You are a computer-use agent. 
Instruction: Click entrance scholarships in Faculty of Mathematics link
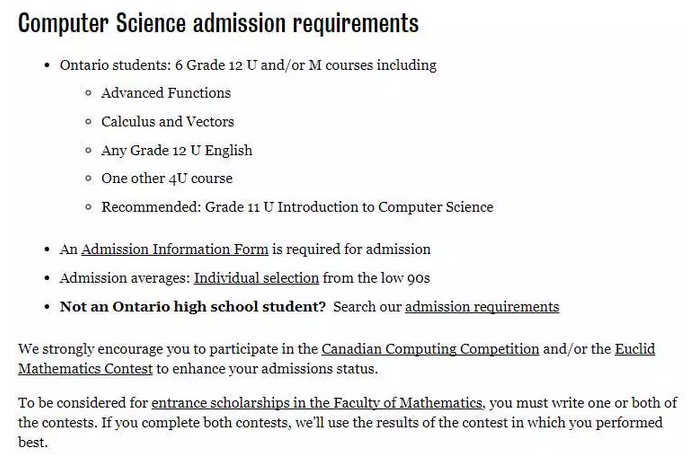[x=317, y=403]
